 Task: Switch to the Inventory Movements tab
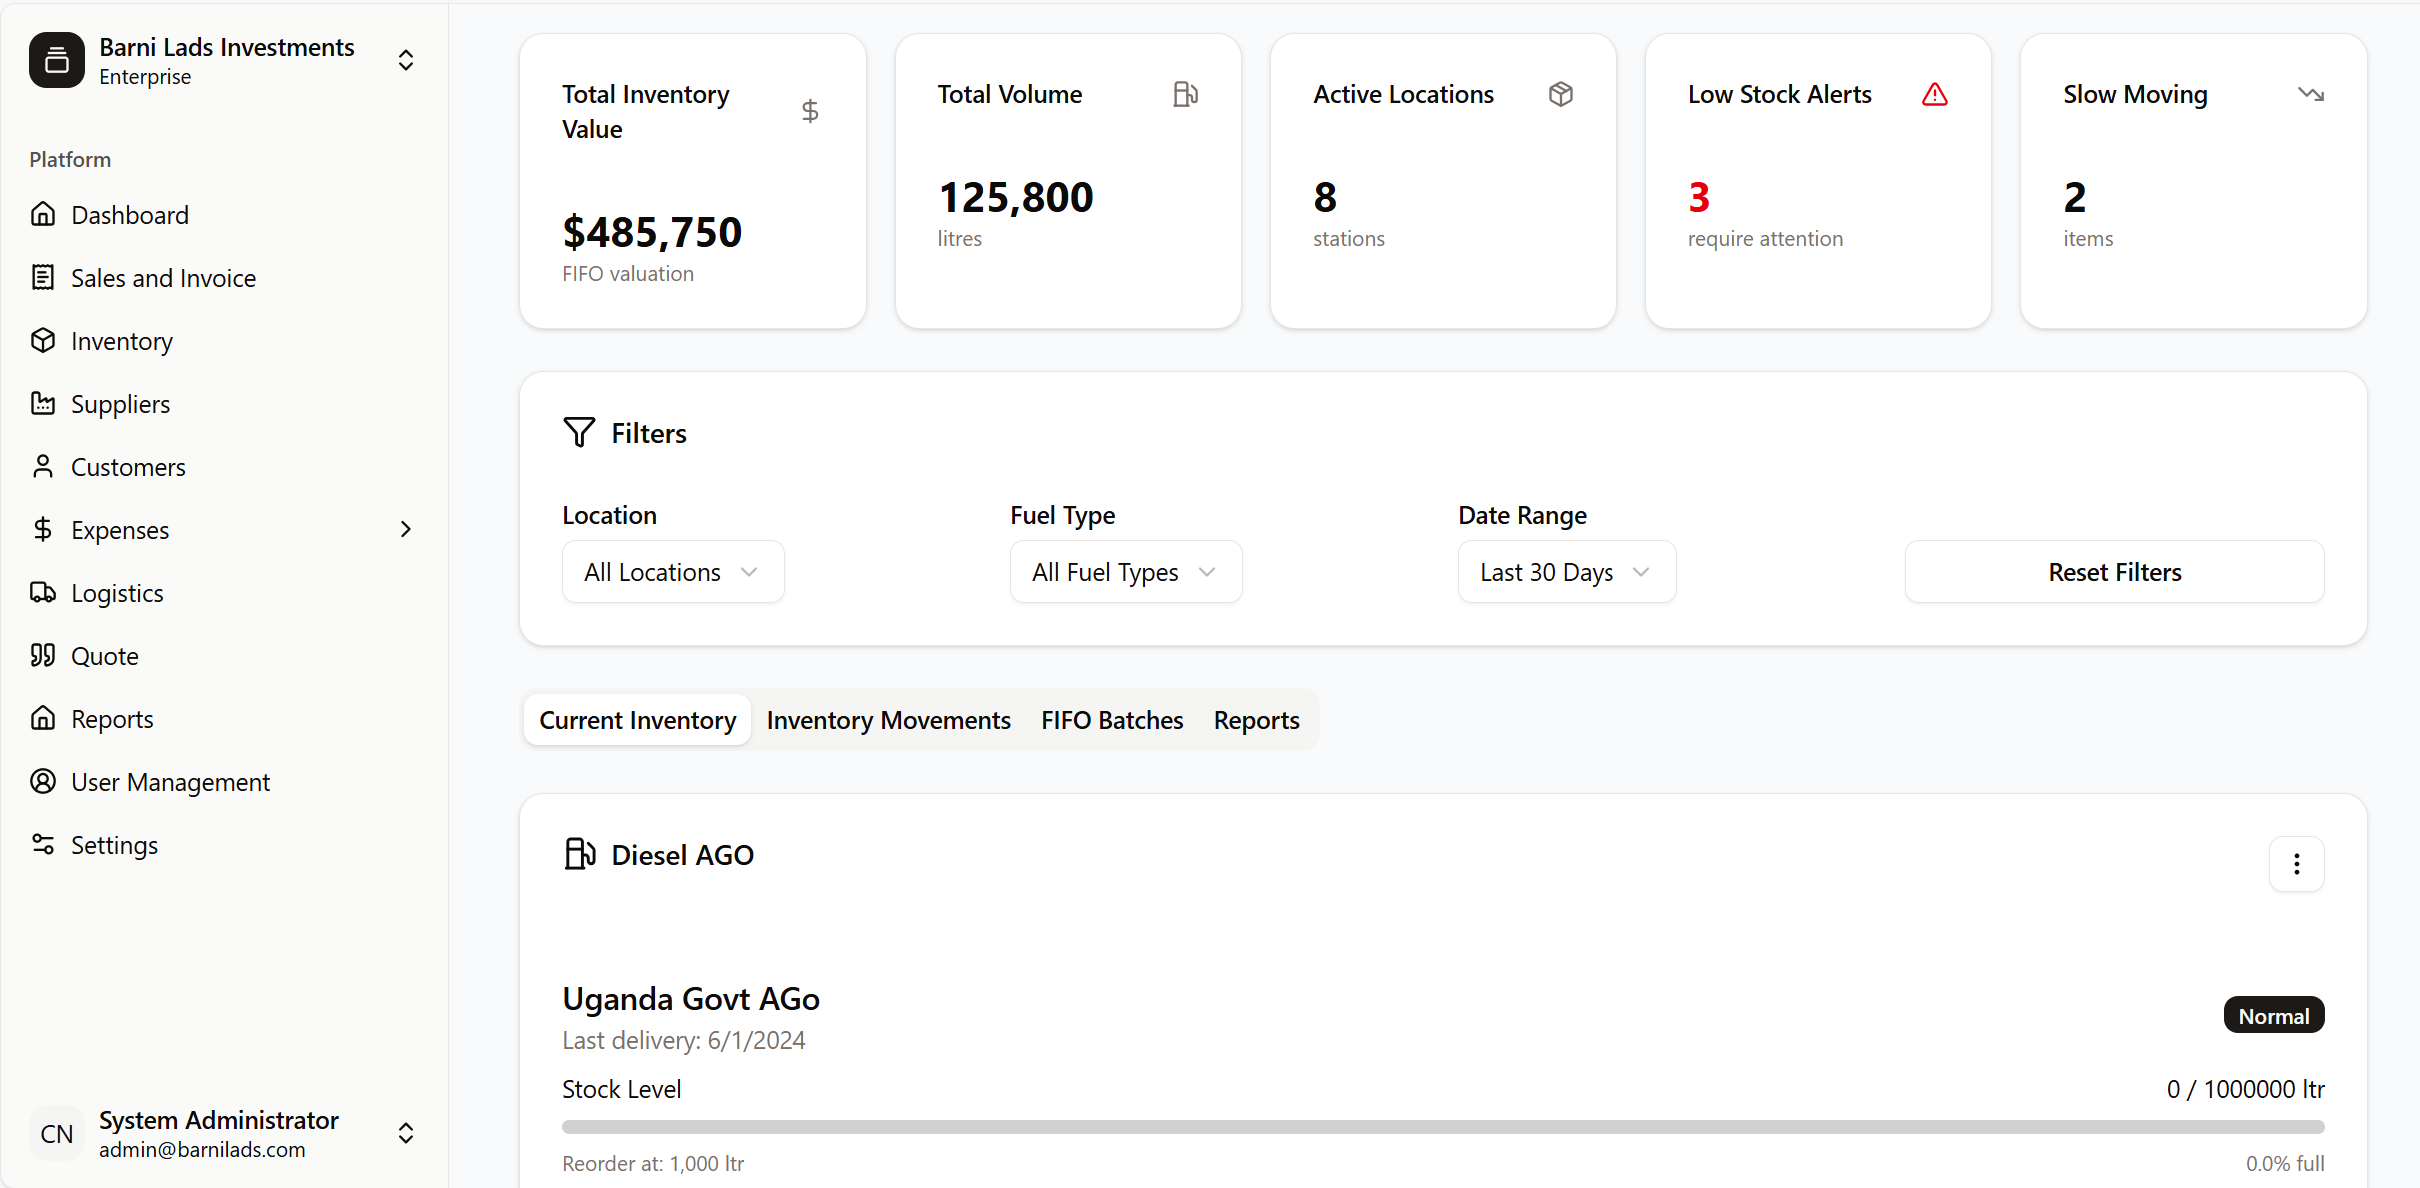click(889, 720)
